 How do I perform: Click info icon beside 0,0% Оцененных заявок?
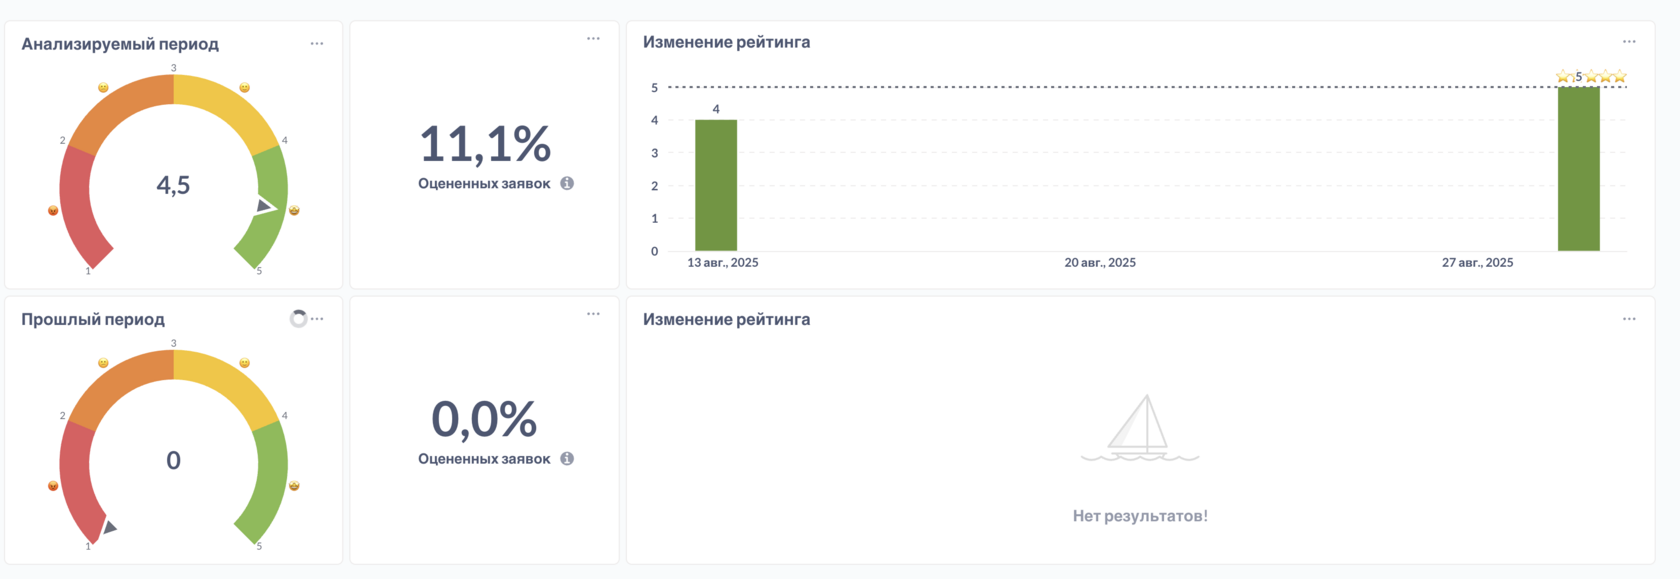tap(567, 459)
